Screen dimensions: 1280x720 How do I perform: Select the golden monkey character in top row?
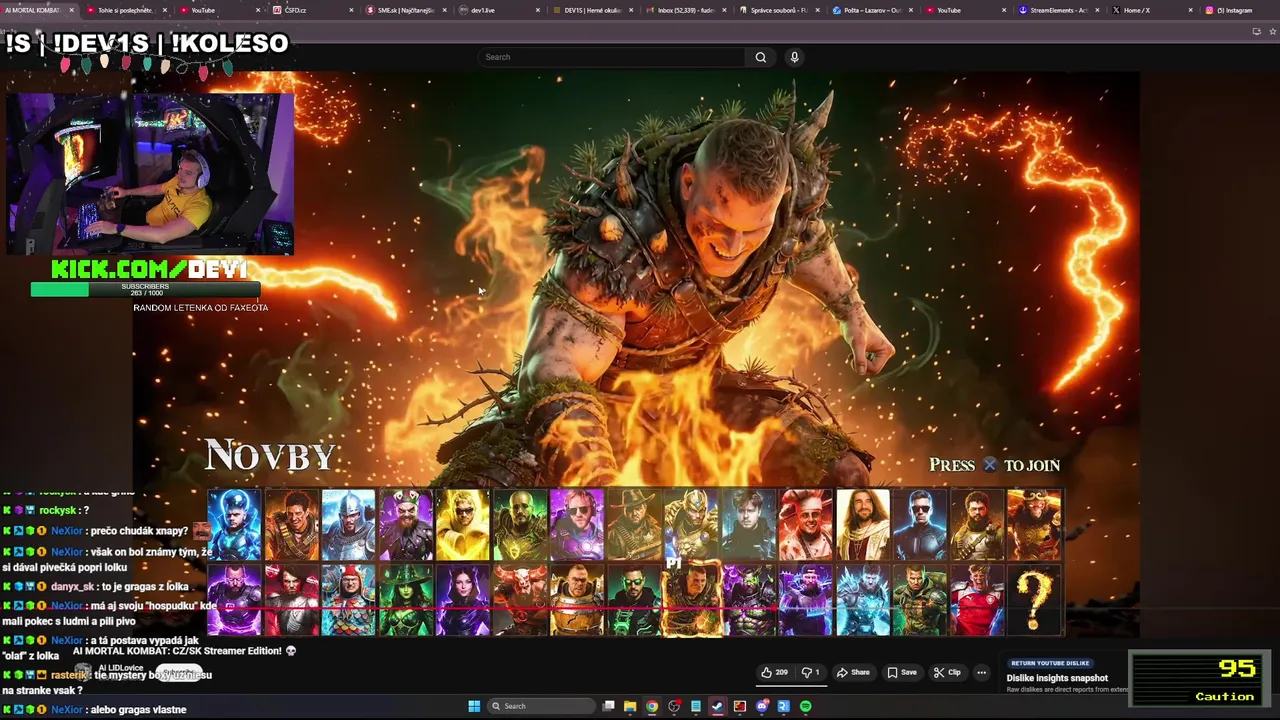click(x=1034, y=524)
